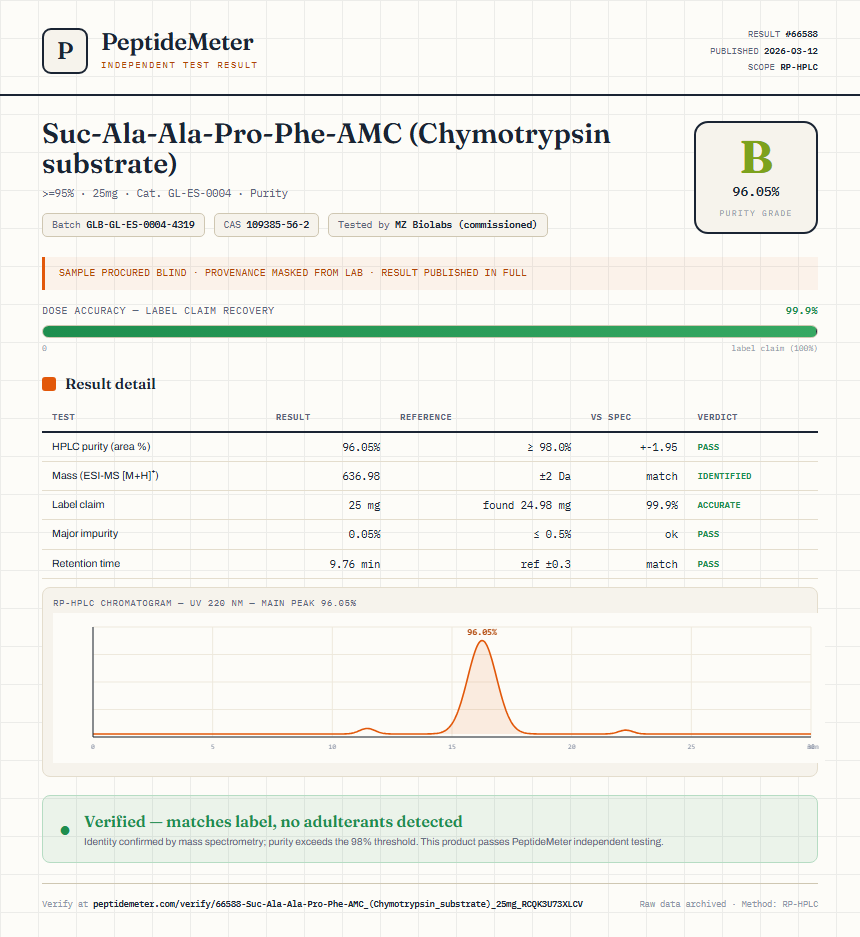Select the Mass (ESI-MS [M+H]+) row label
This screenshot has width=860, height=937.
pyautogui.click(x=105, y=476)
